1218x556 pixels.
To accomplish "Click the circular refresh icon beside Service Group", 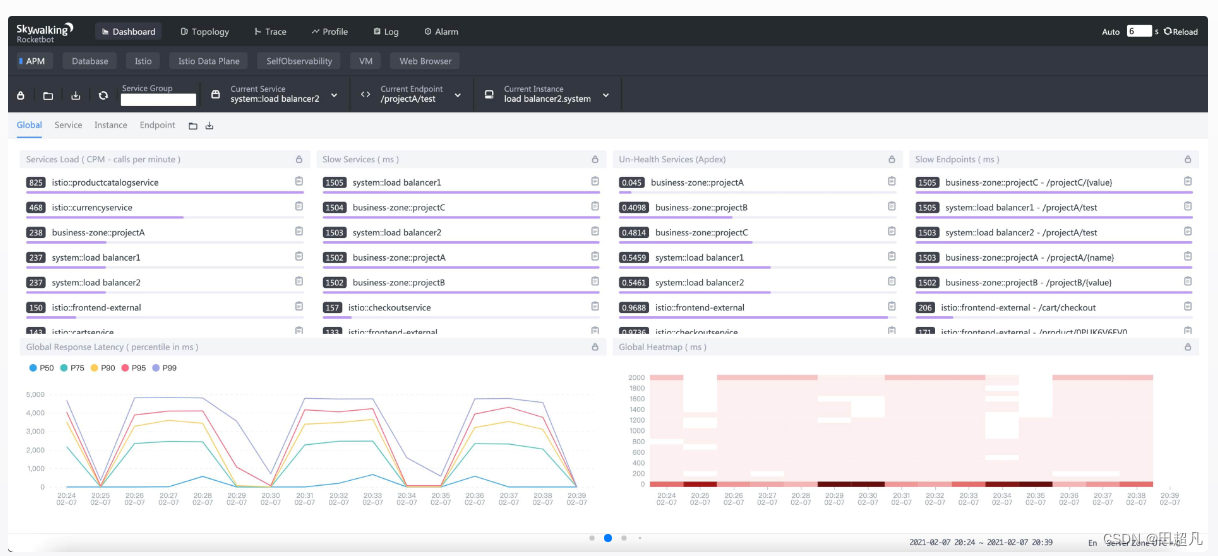I will [103, 96].
